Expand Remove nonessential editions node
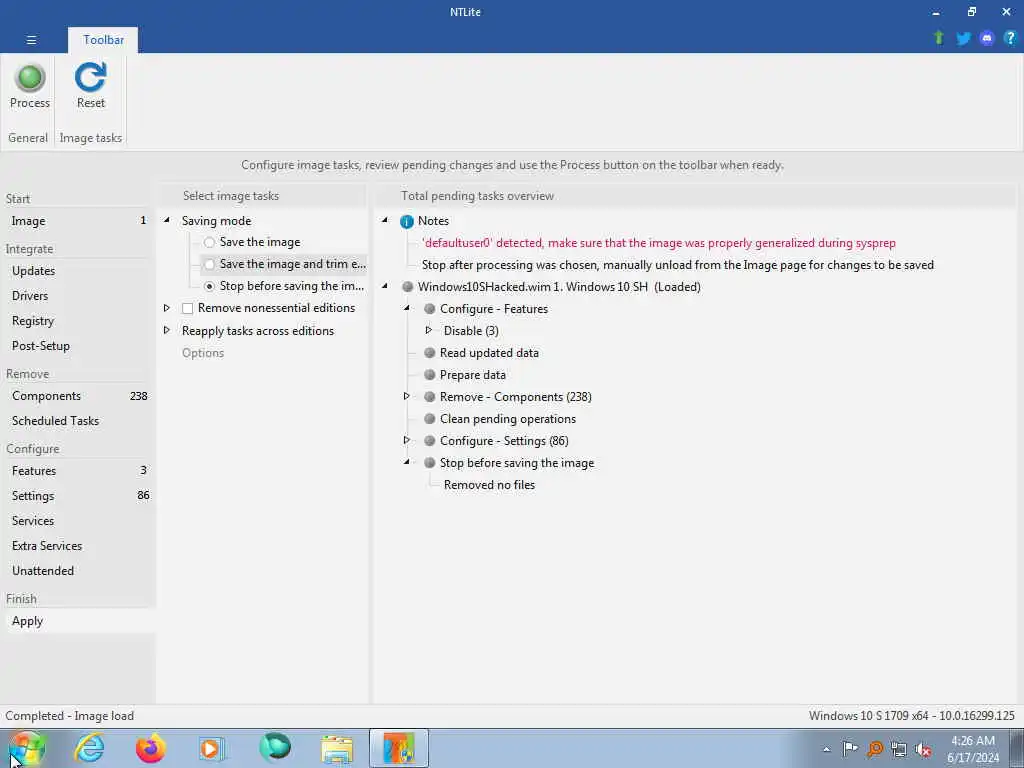Viewport: 1024px width, 768px height. [x=167, y=308]
